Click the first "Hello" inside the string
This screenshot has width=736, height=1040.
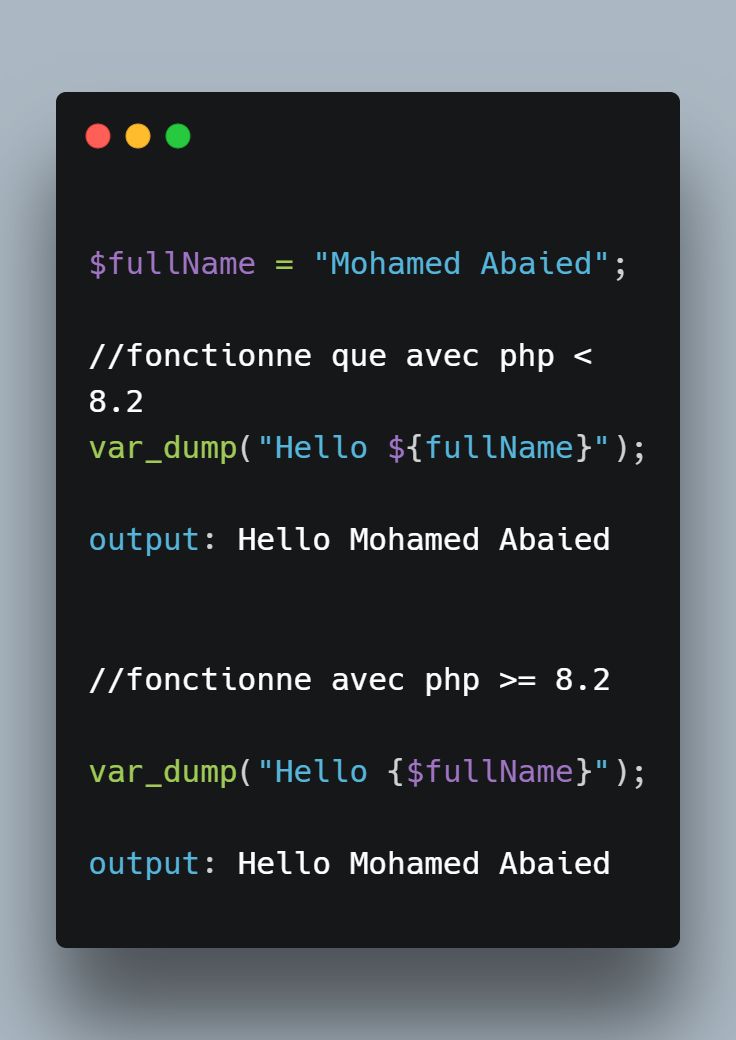(321, 448)
